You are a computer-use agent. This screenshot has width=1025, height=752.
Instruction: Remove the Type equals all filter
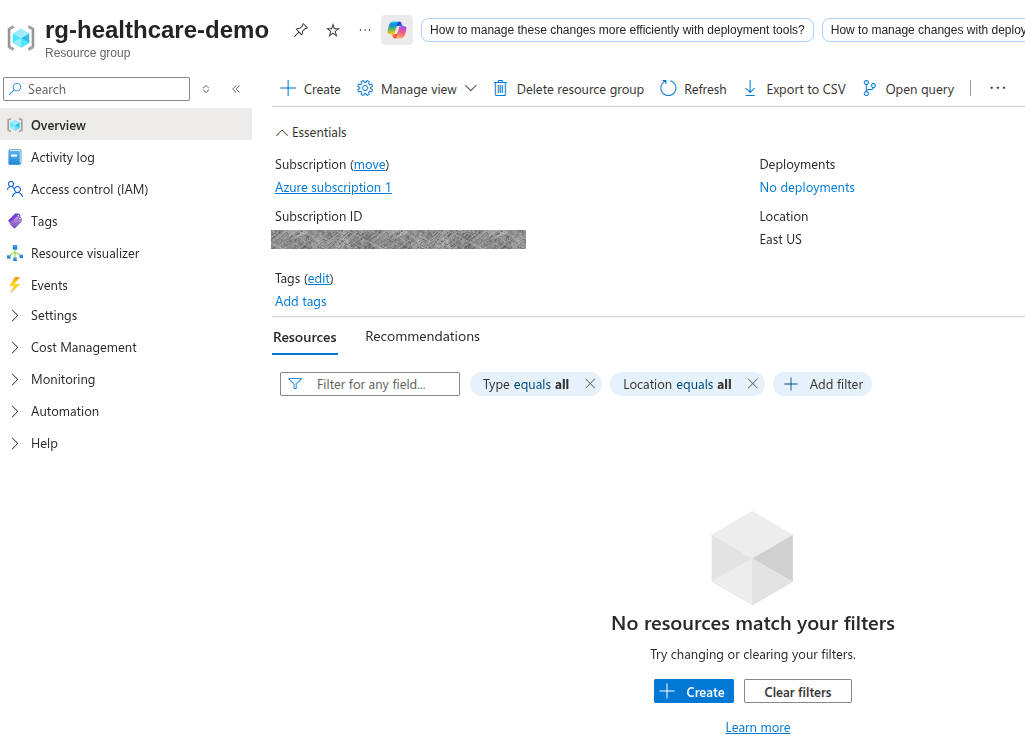[x=590, y=384]
